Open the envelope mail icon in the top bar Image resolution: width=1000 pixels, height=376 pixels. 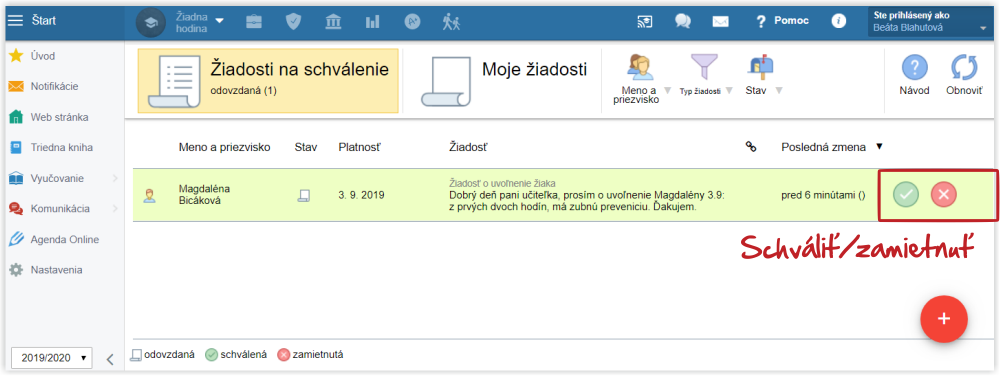pyautogui.click(x=721, y=22)
